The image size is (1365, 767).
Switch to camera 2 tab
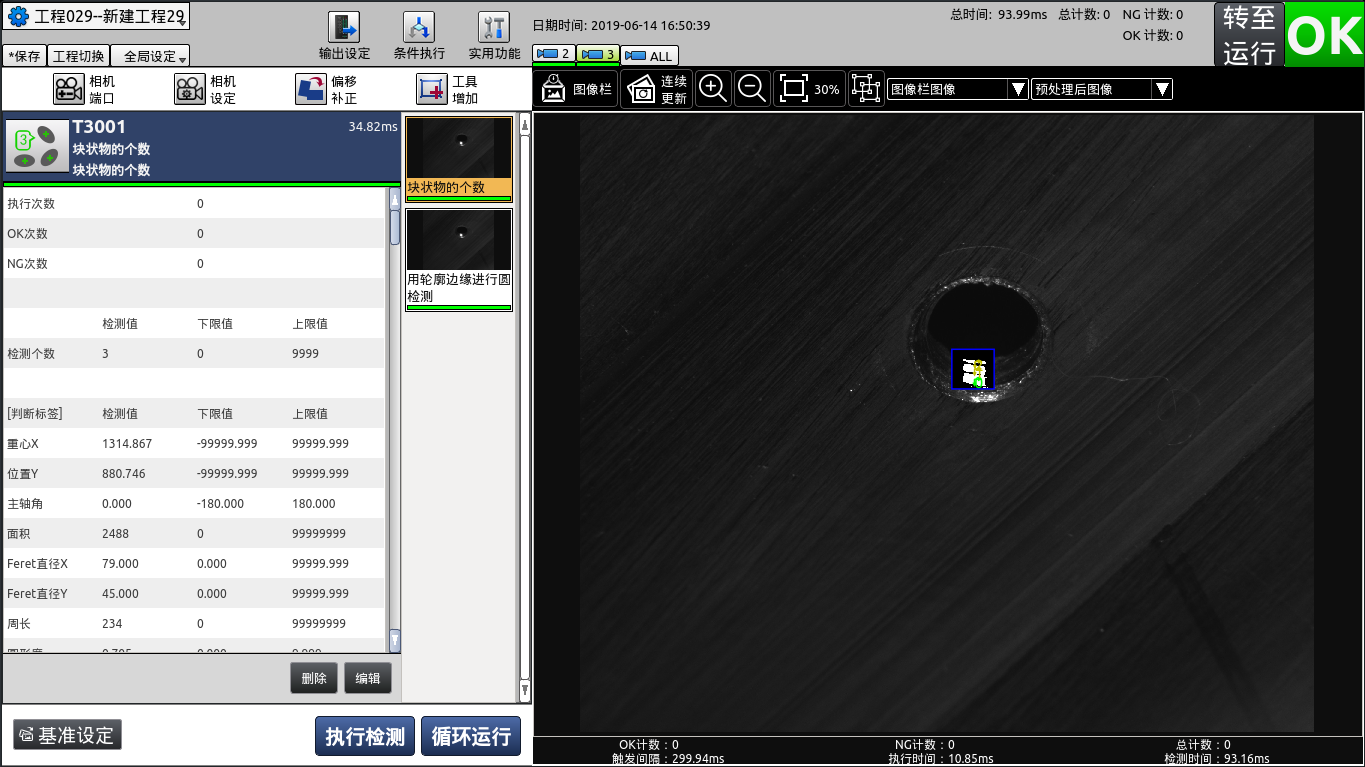[554, 54]
